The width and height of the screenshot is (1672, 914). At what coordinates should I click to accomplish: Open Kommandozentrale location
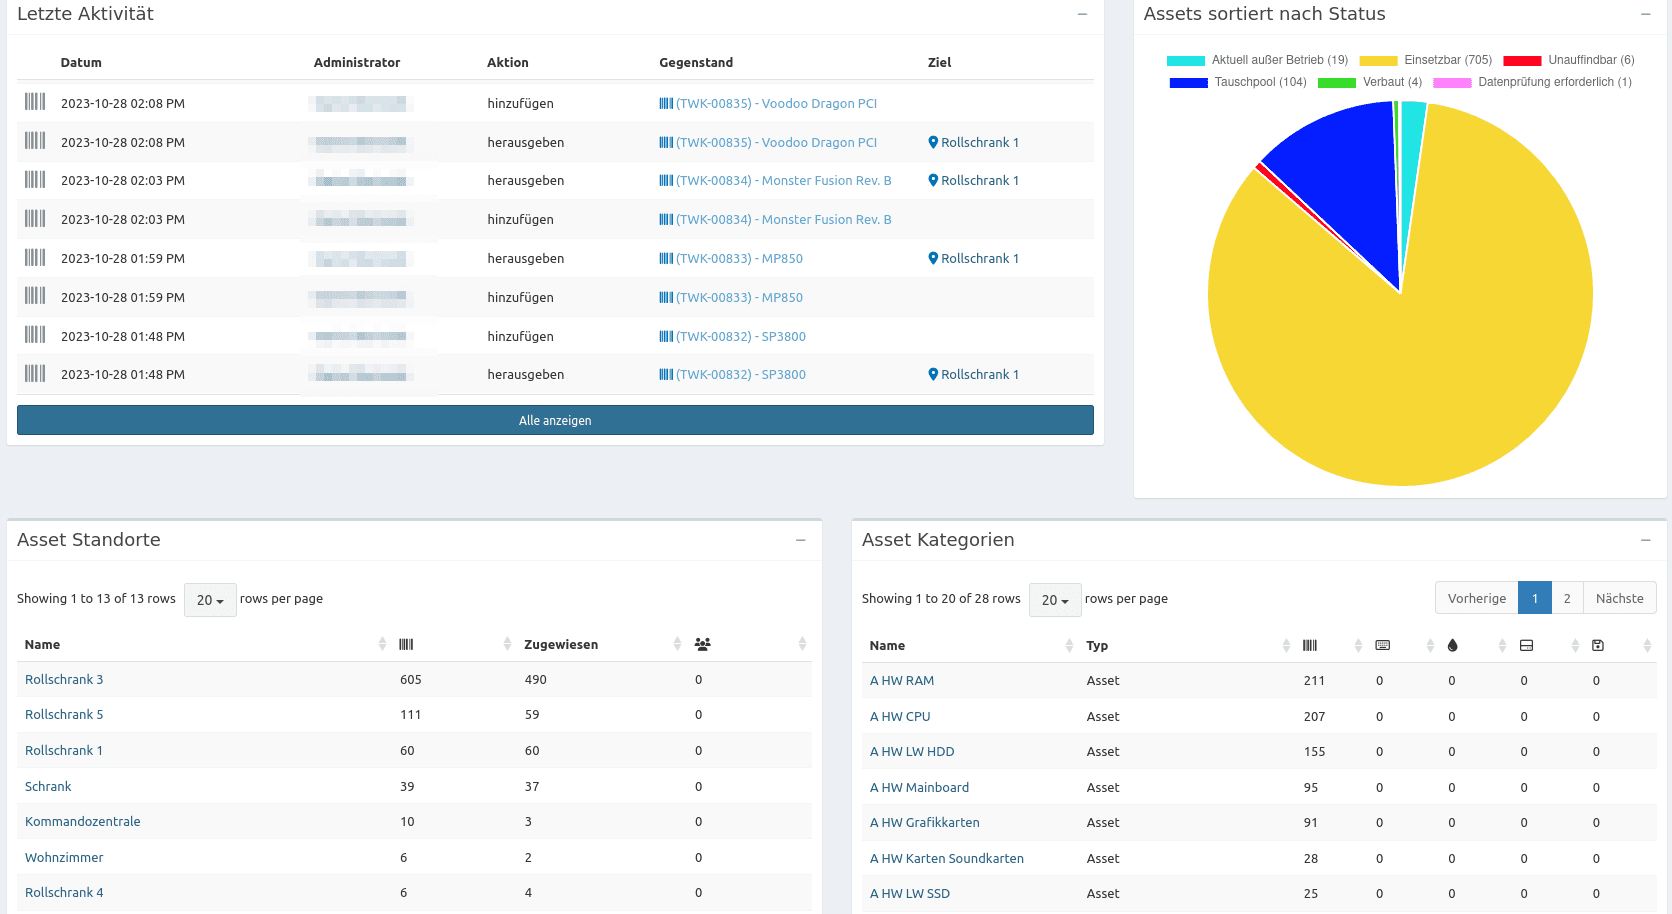83,821
